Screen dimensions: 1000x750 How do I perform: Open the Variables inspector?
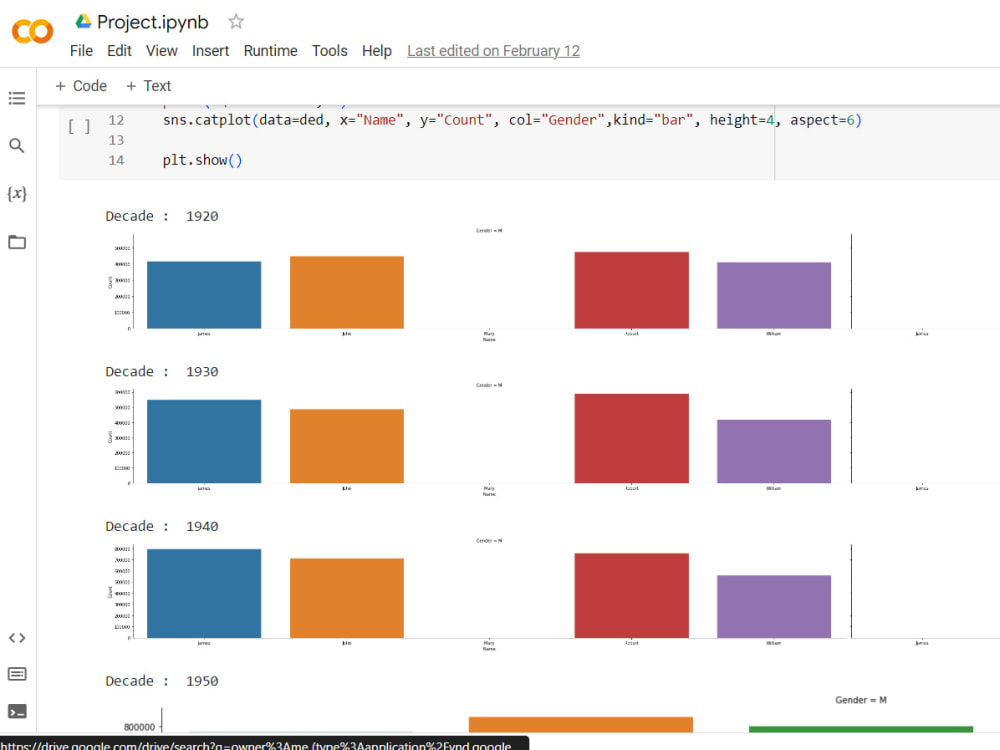click(16, 194)
